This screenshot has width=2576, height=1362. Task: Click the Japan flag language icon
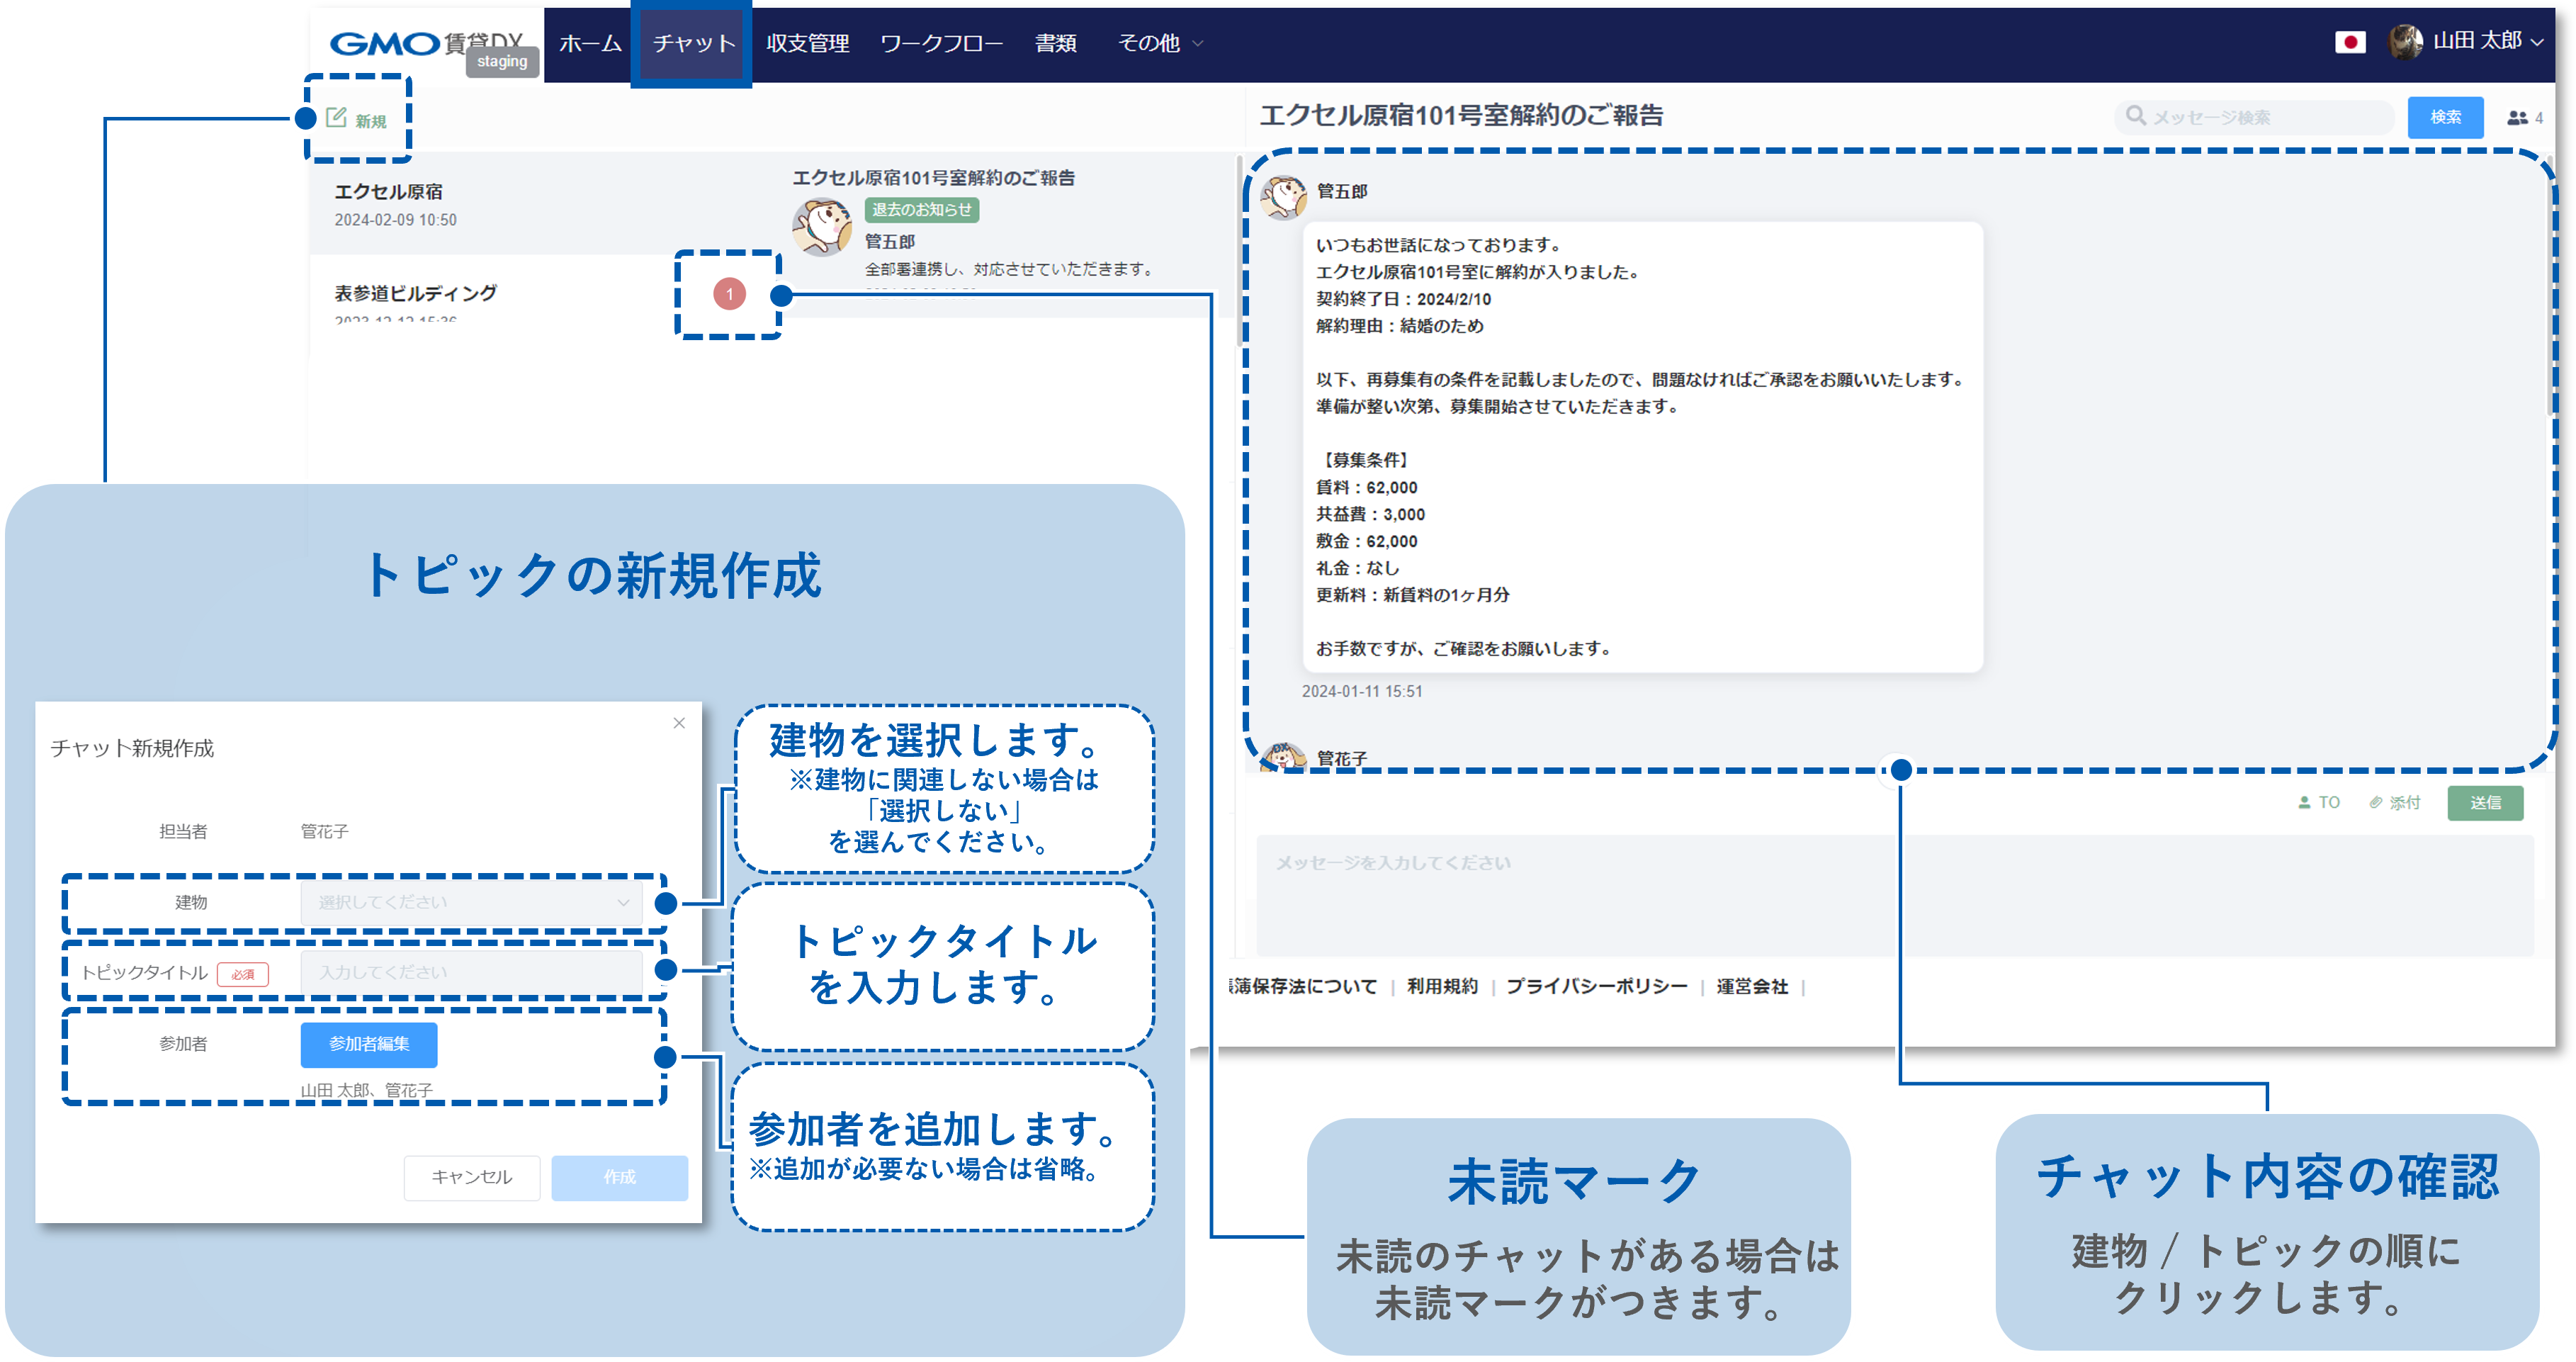2350,42
